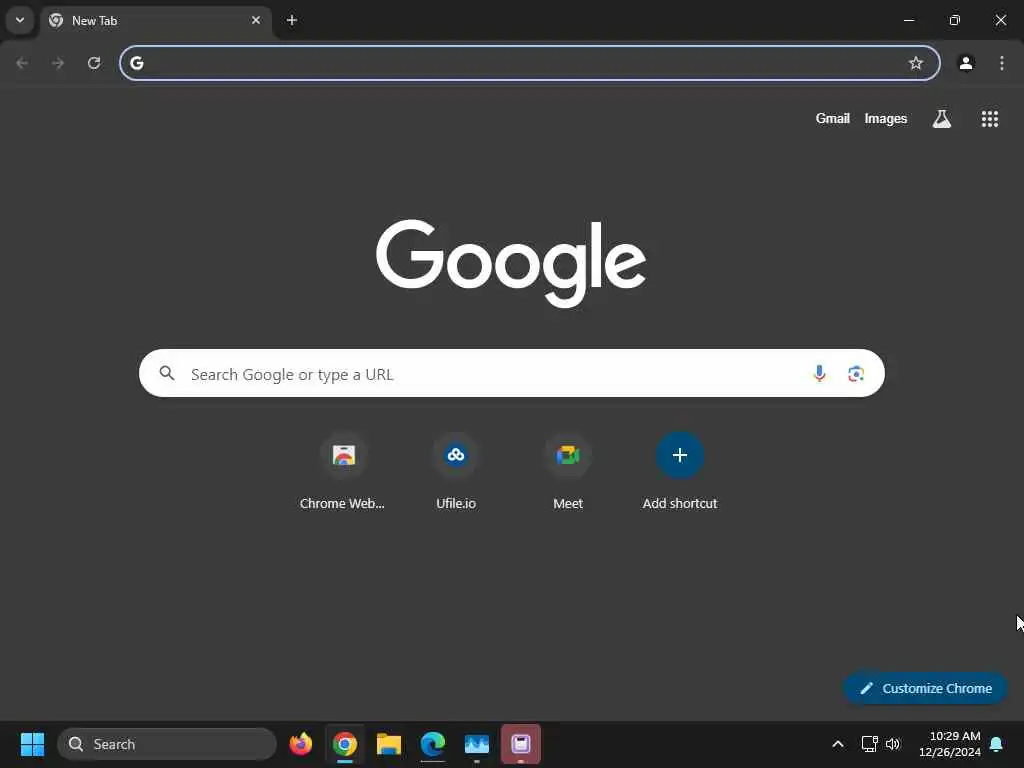This screenshot has width=1024, height=768.
Task: Show hidden system tray icons
Action: 837,744
